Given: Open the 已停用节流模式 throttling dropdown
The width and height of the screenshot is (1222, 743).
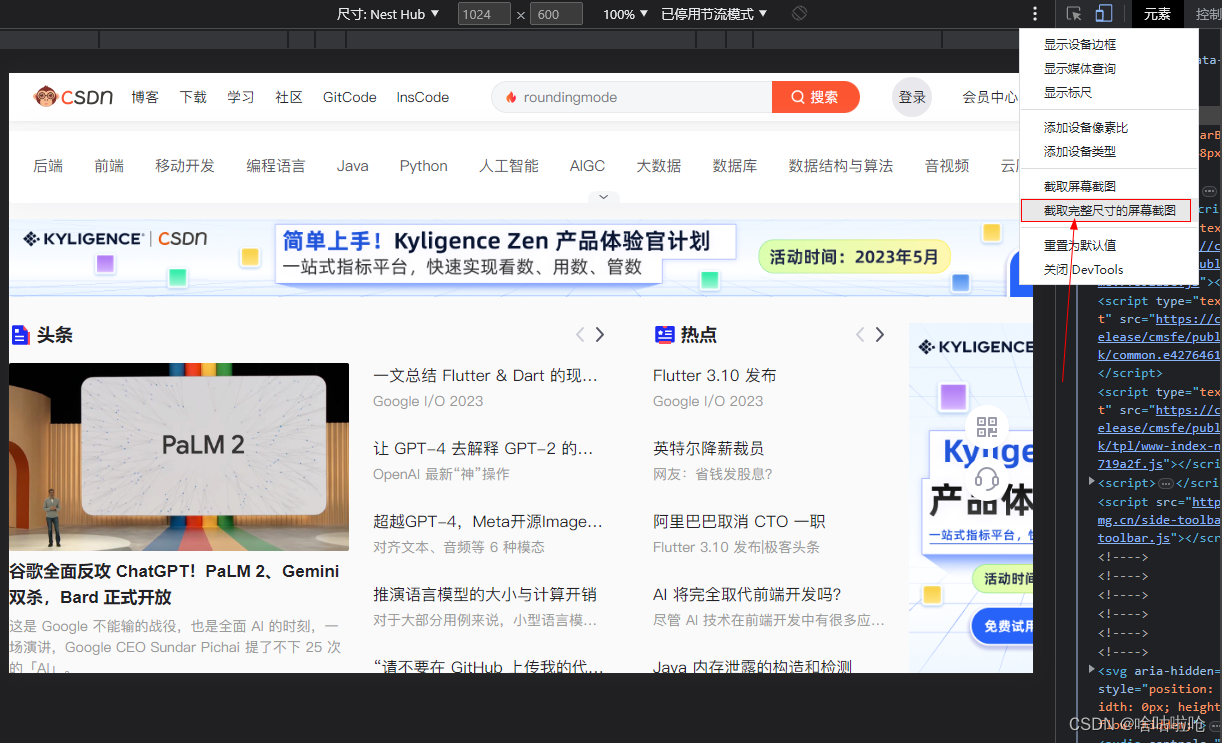Looking at the screenshot, I should click(x=714, y=14).
